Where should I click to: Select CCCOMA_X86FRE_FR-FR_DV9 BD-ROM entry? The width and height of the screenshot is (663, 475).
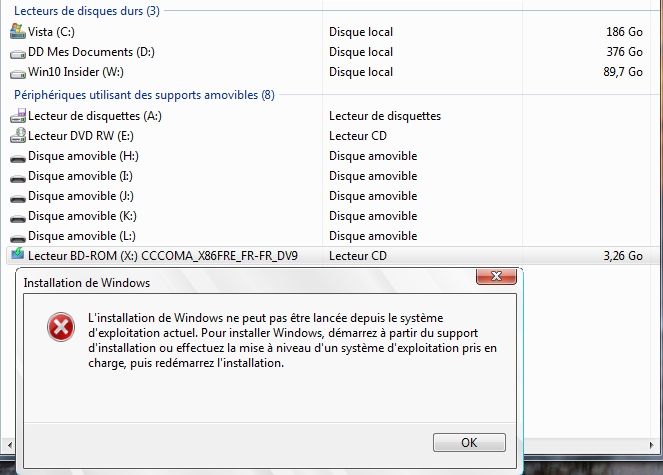[163, 256]
